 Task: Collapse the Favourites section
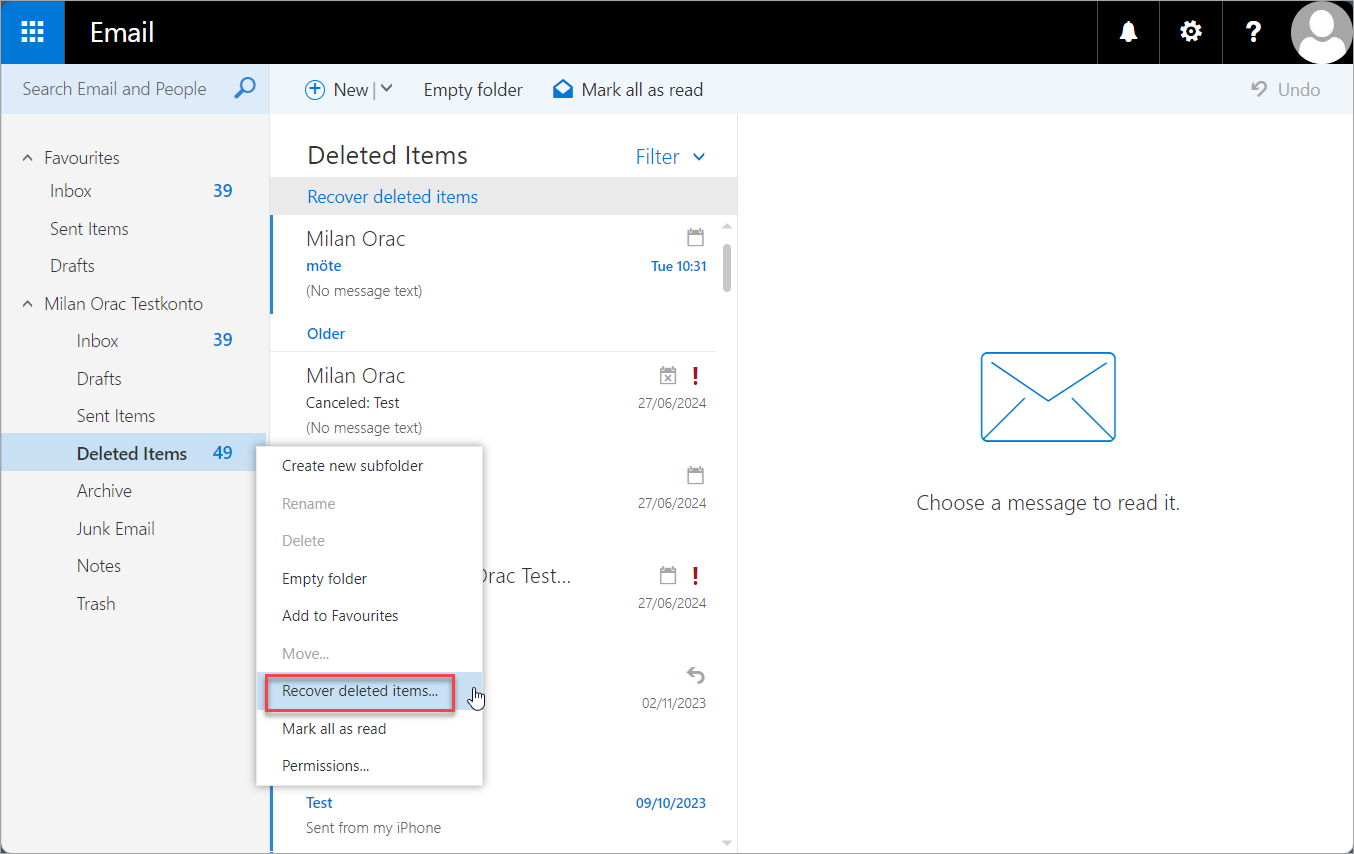[28, 158]
